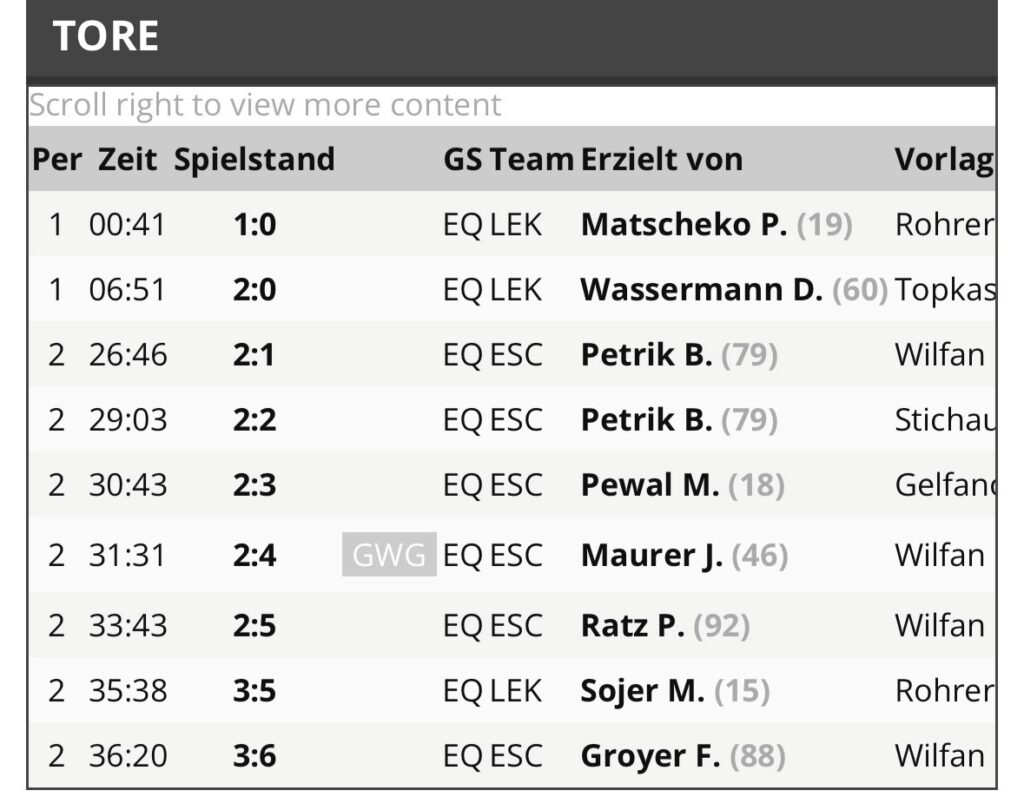Click the Spielstand column header
The image size is (1024, 797).
(x=254, y=160)
